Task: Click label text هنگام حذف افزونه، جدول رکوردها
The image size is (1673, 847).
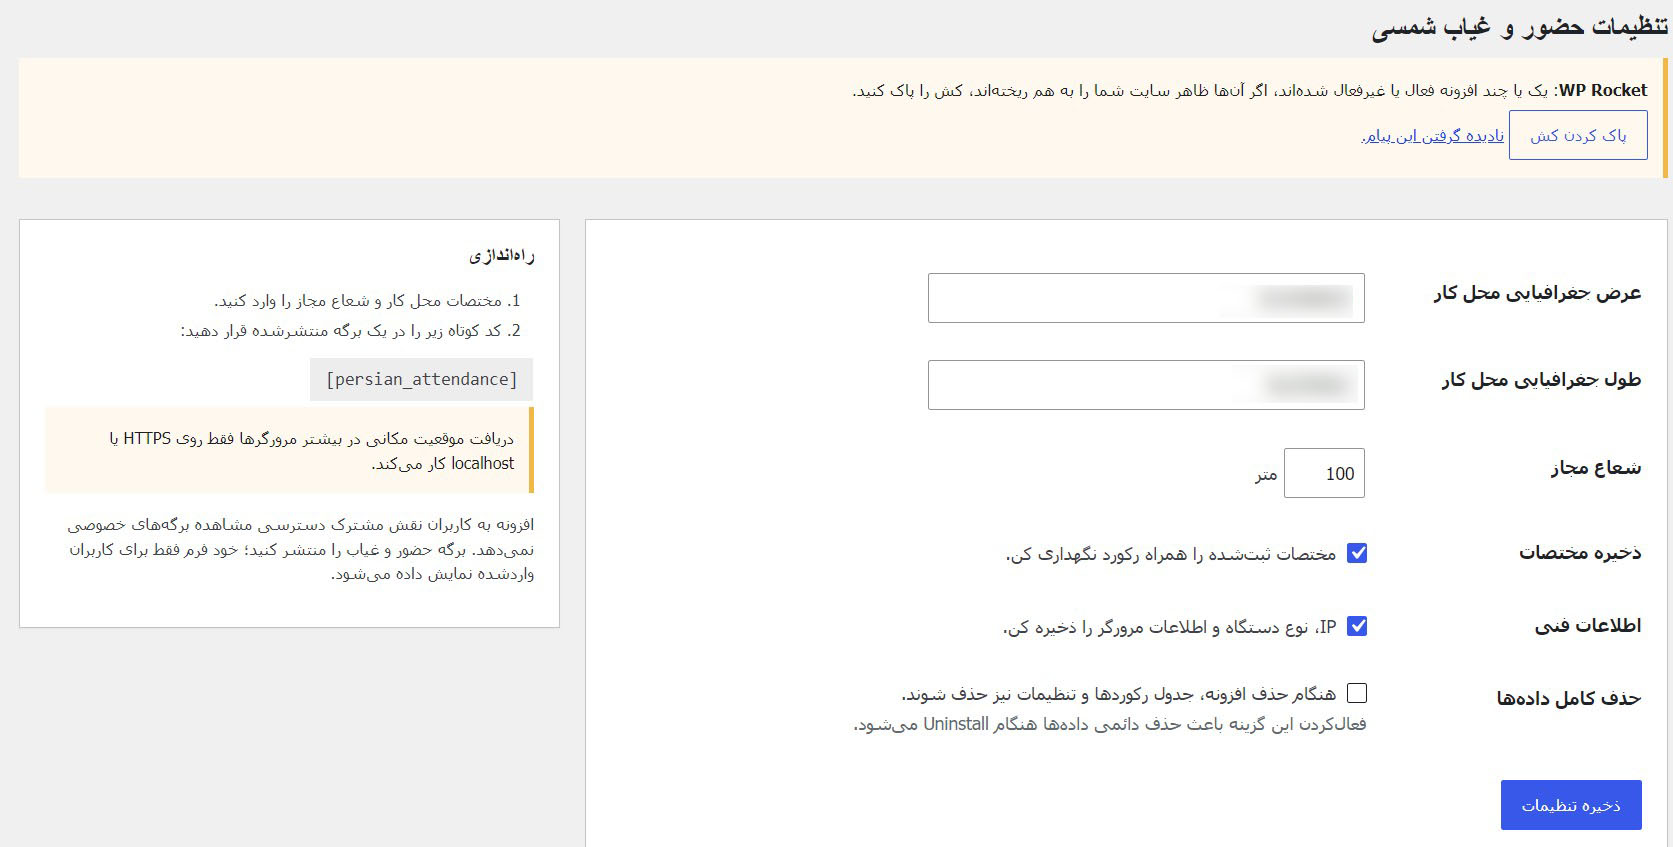Action: [1118, 694]
